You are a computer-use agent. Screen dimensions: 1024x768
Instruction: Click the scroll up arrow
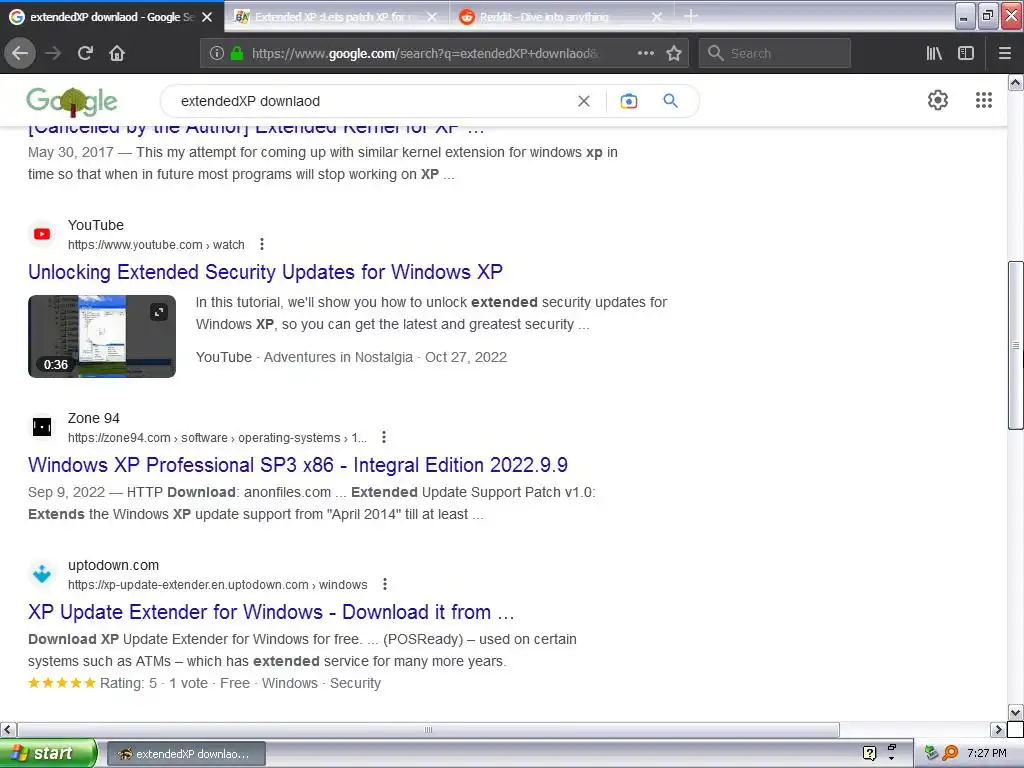(x=1016, y=82)
